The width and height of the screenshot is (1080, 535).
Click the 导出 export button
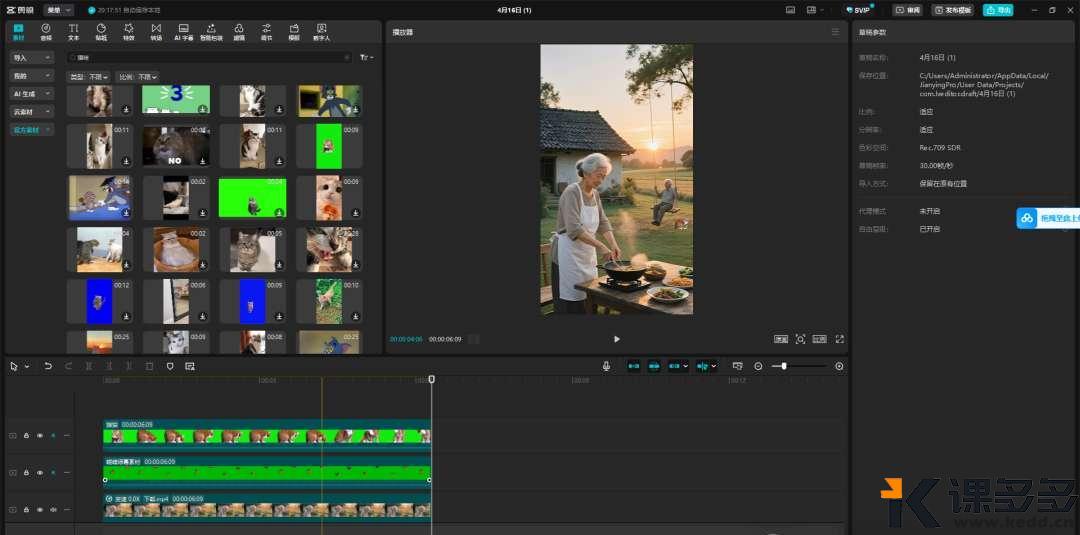click(997, 10)
